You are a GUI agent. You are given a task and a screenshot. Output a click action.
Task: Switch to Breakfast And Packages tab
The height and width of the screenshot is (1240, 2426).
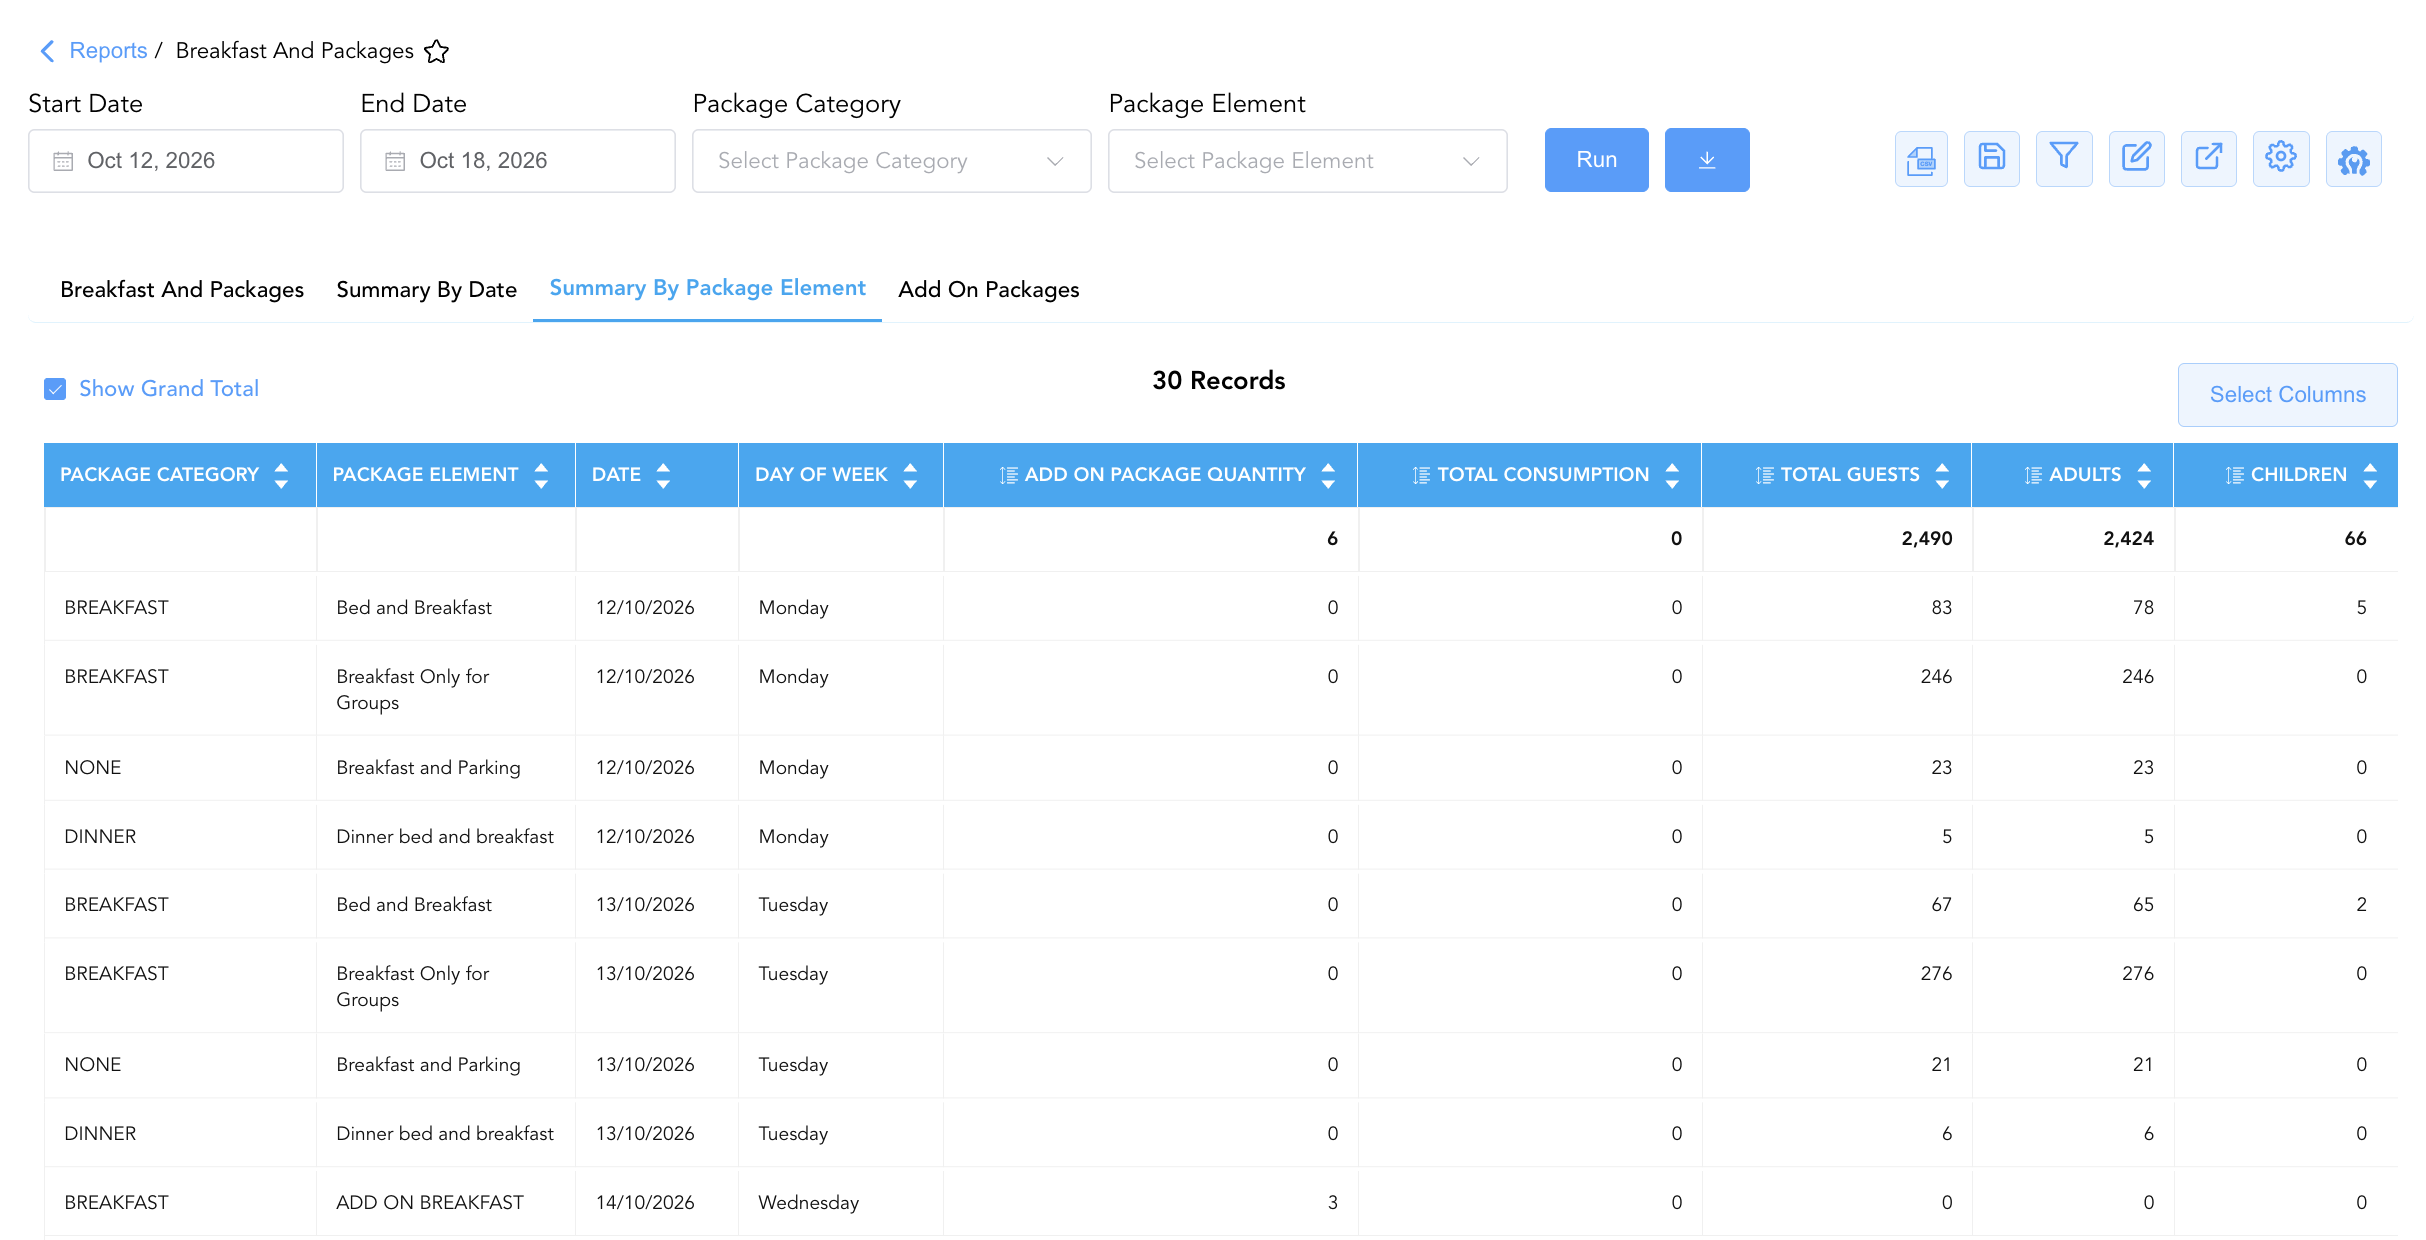[182, 290]
